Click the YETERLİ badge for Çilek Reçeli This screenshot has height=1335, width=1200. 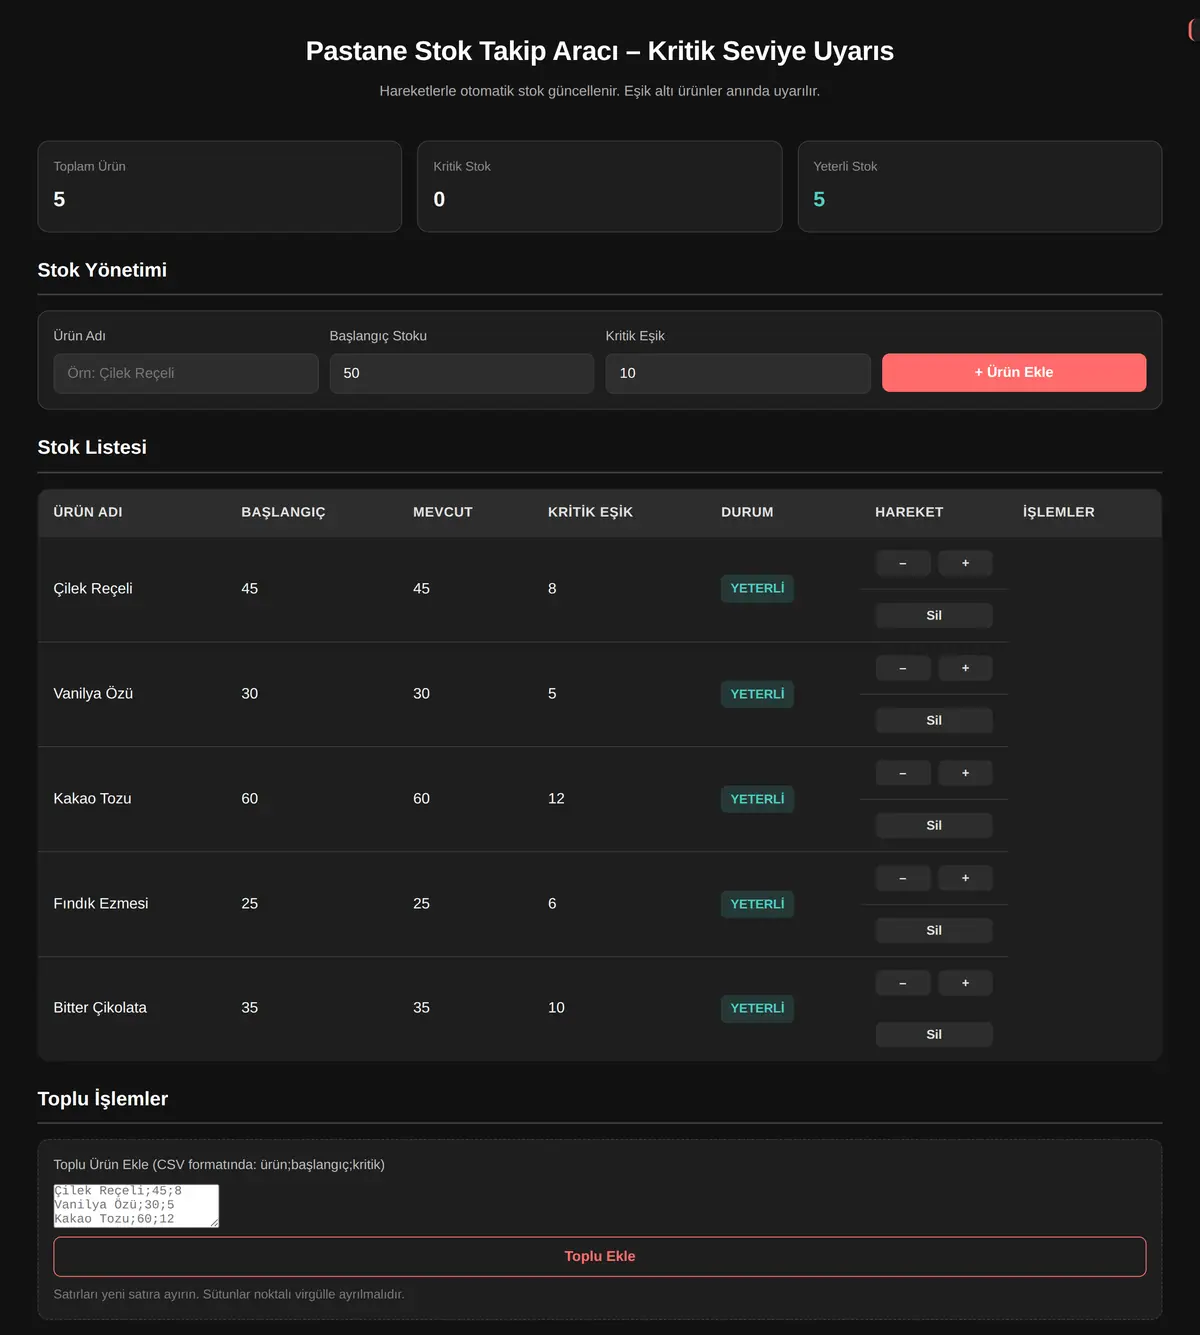757,588
